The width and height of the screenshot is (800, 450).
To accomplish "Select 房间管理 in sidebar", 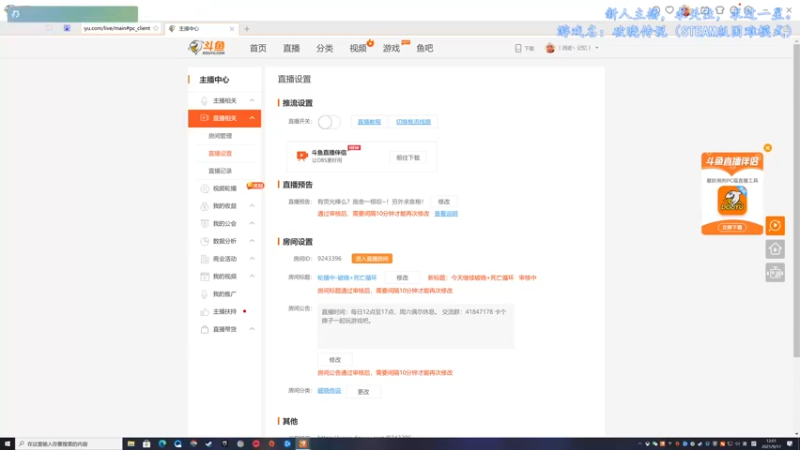I will click(x=220, y=136).
